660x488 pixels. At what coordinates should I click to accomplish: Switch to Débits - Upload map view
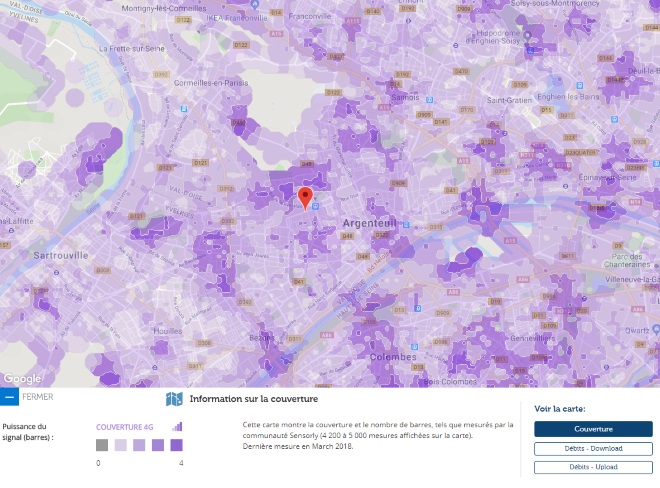pyautogui.click(x=593, y=467)
